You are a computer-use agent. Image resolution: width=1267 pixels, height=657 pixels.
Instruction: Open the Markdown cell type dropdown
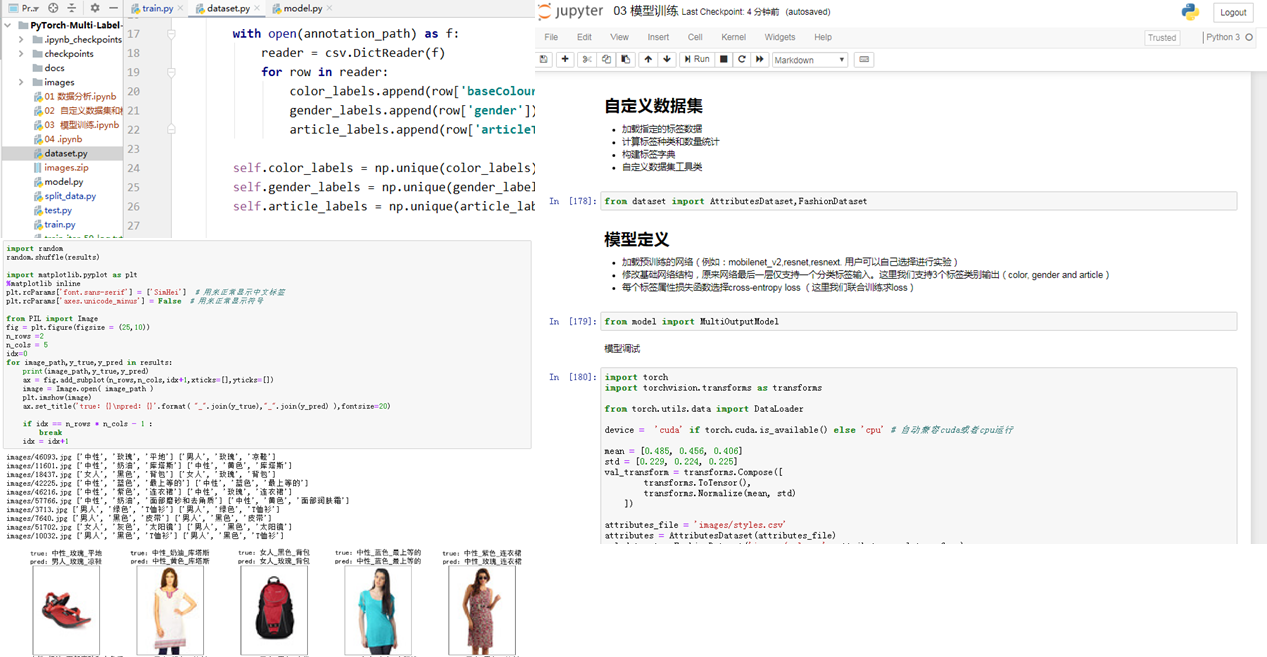pyautogui.click(x=810, y=60)
